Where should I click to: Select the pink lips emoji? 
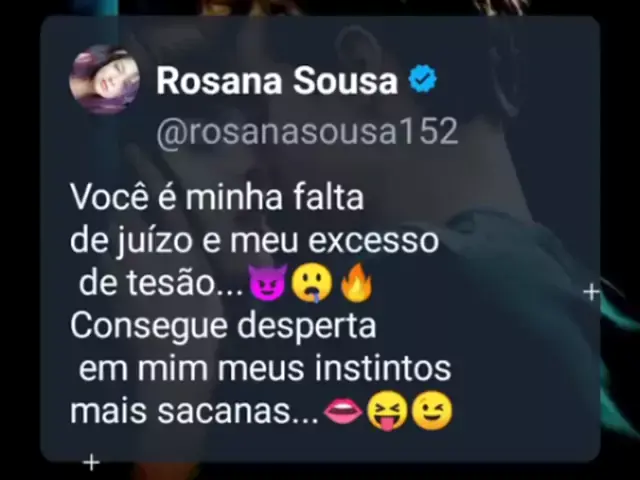pos(343,412)
